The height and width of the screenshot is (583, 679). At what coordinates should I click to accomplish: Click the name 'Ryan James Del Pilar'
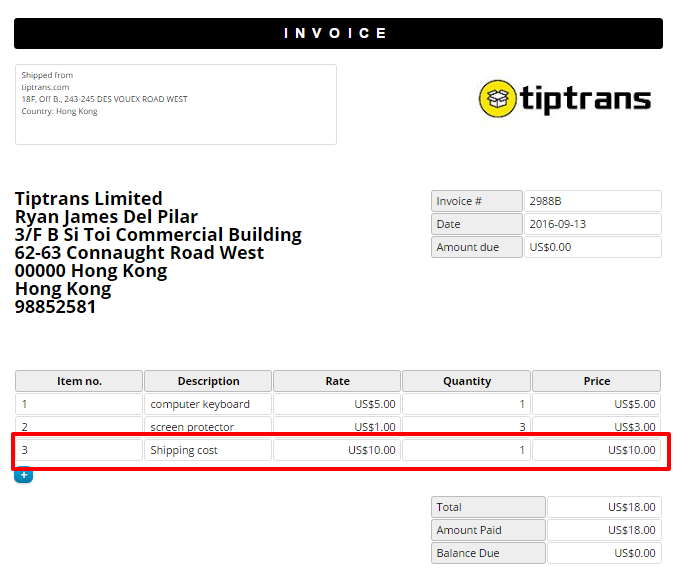[106, 217]
